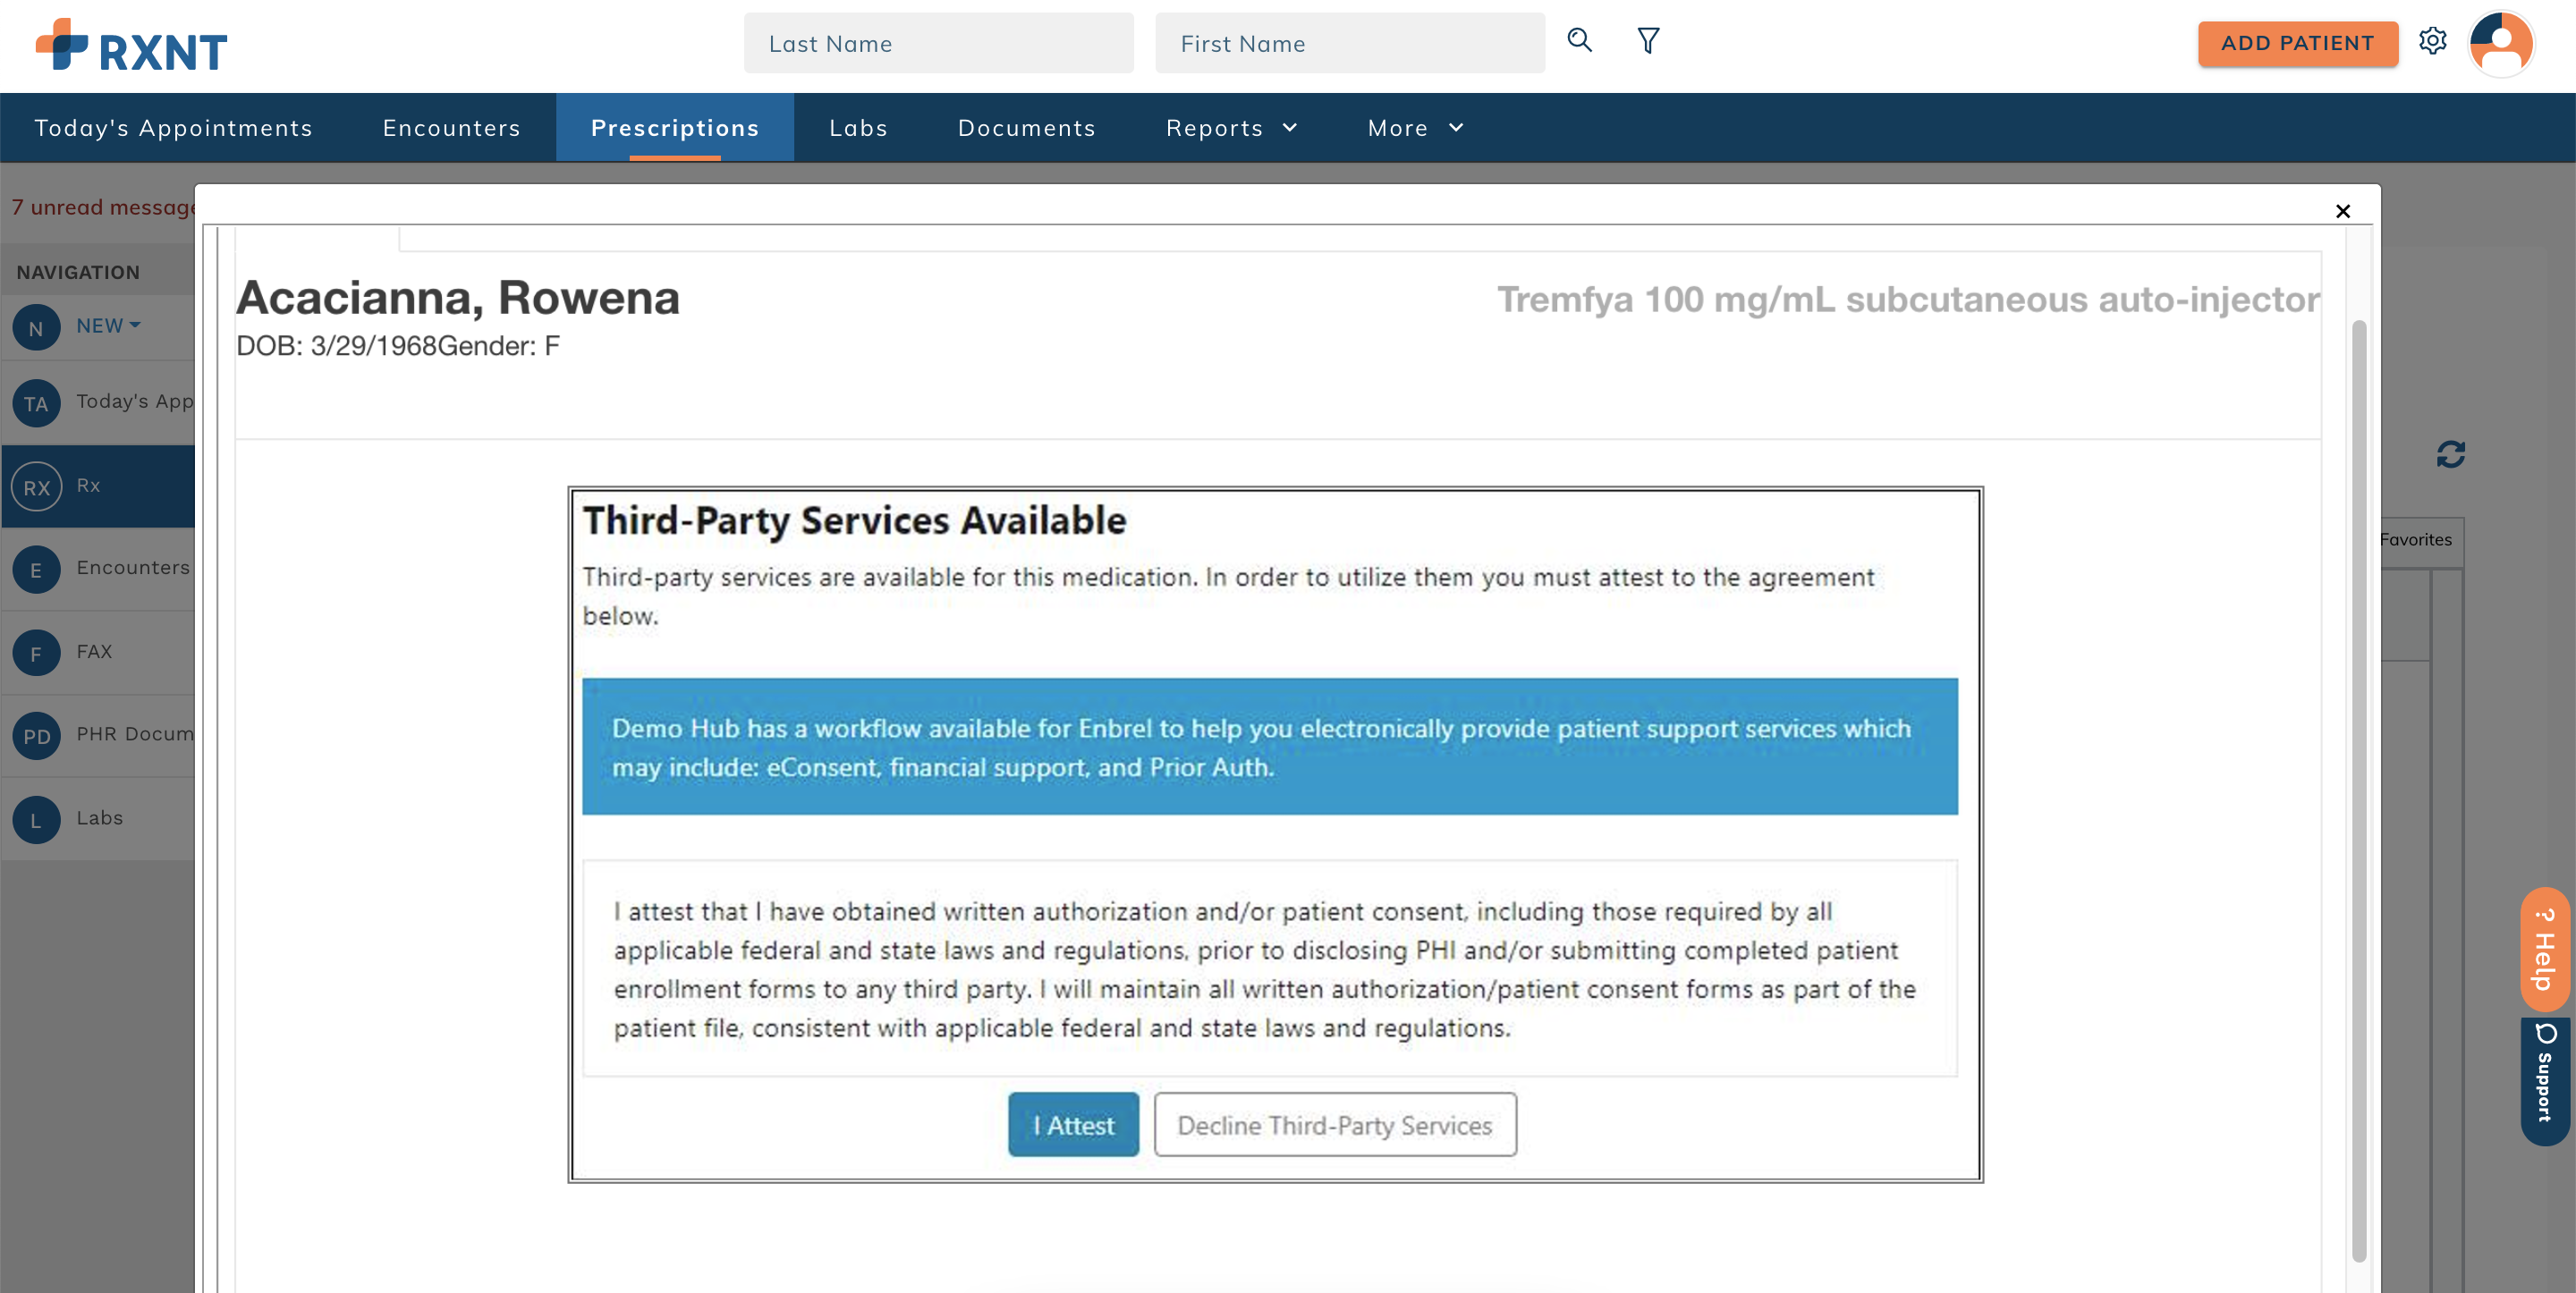This screenshot has height=1293, width=2576.
Task: Click the Tremfya 100 mg/mL medication title
Action: 1908,299
